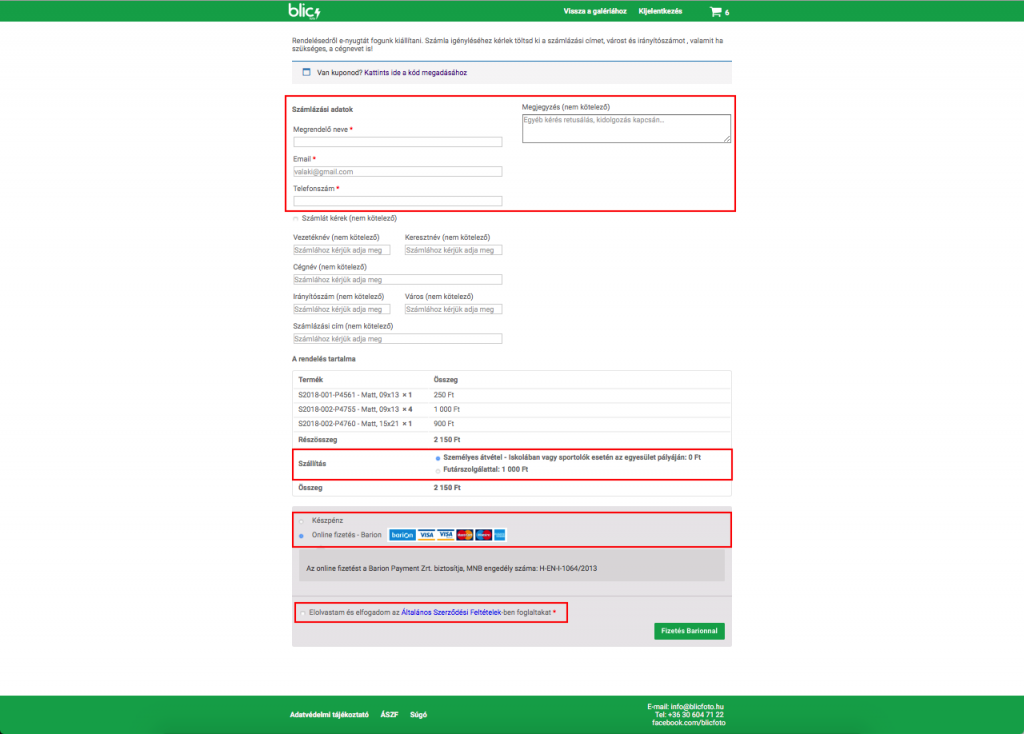The image size is (1024, 734).
Task: Accept the Általános Szerződési Feltételek checkbox
Action: point(302,611)
